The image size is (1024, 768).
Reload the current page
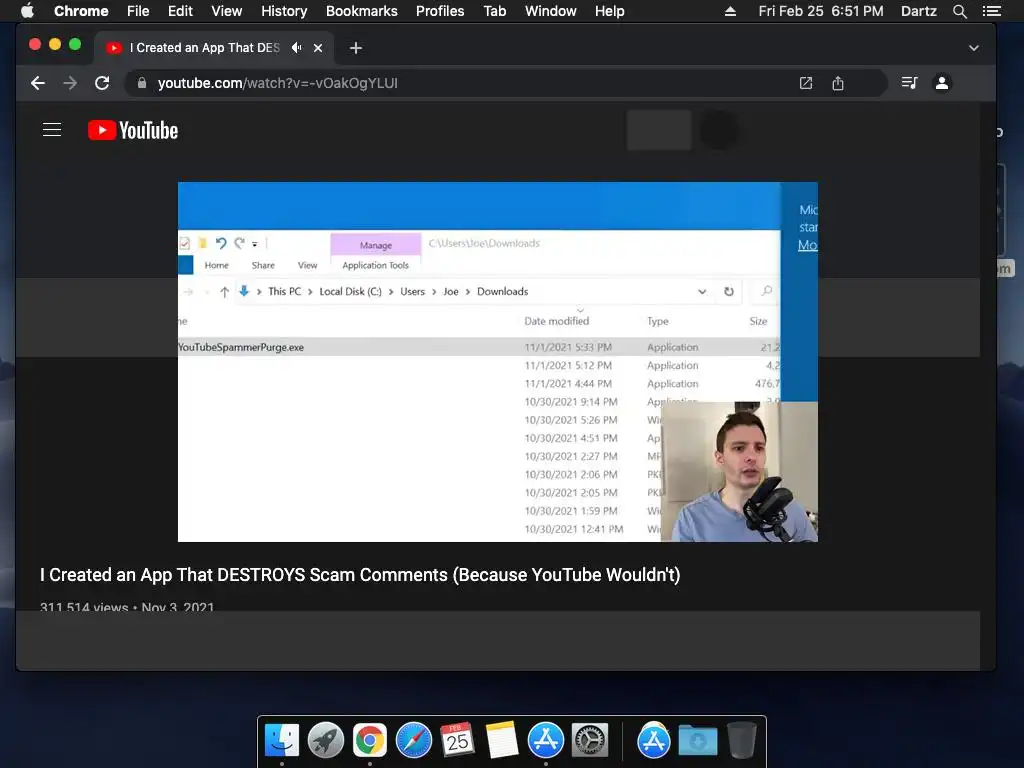(x=102, y=83)
